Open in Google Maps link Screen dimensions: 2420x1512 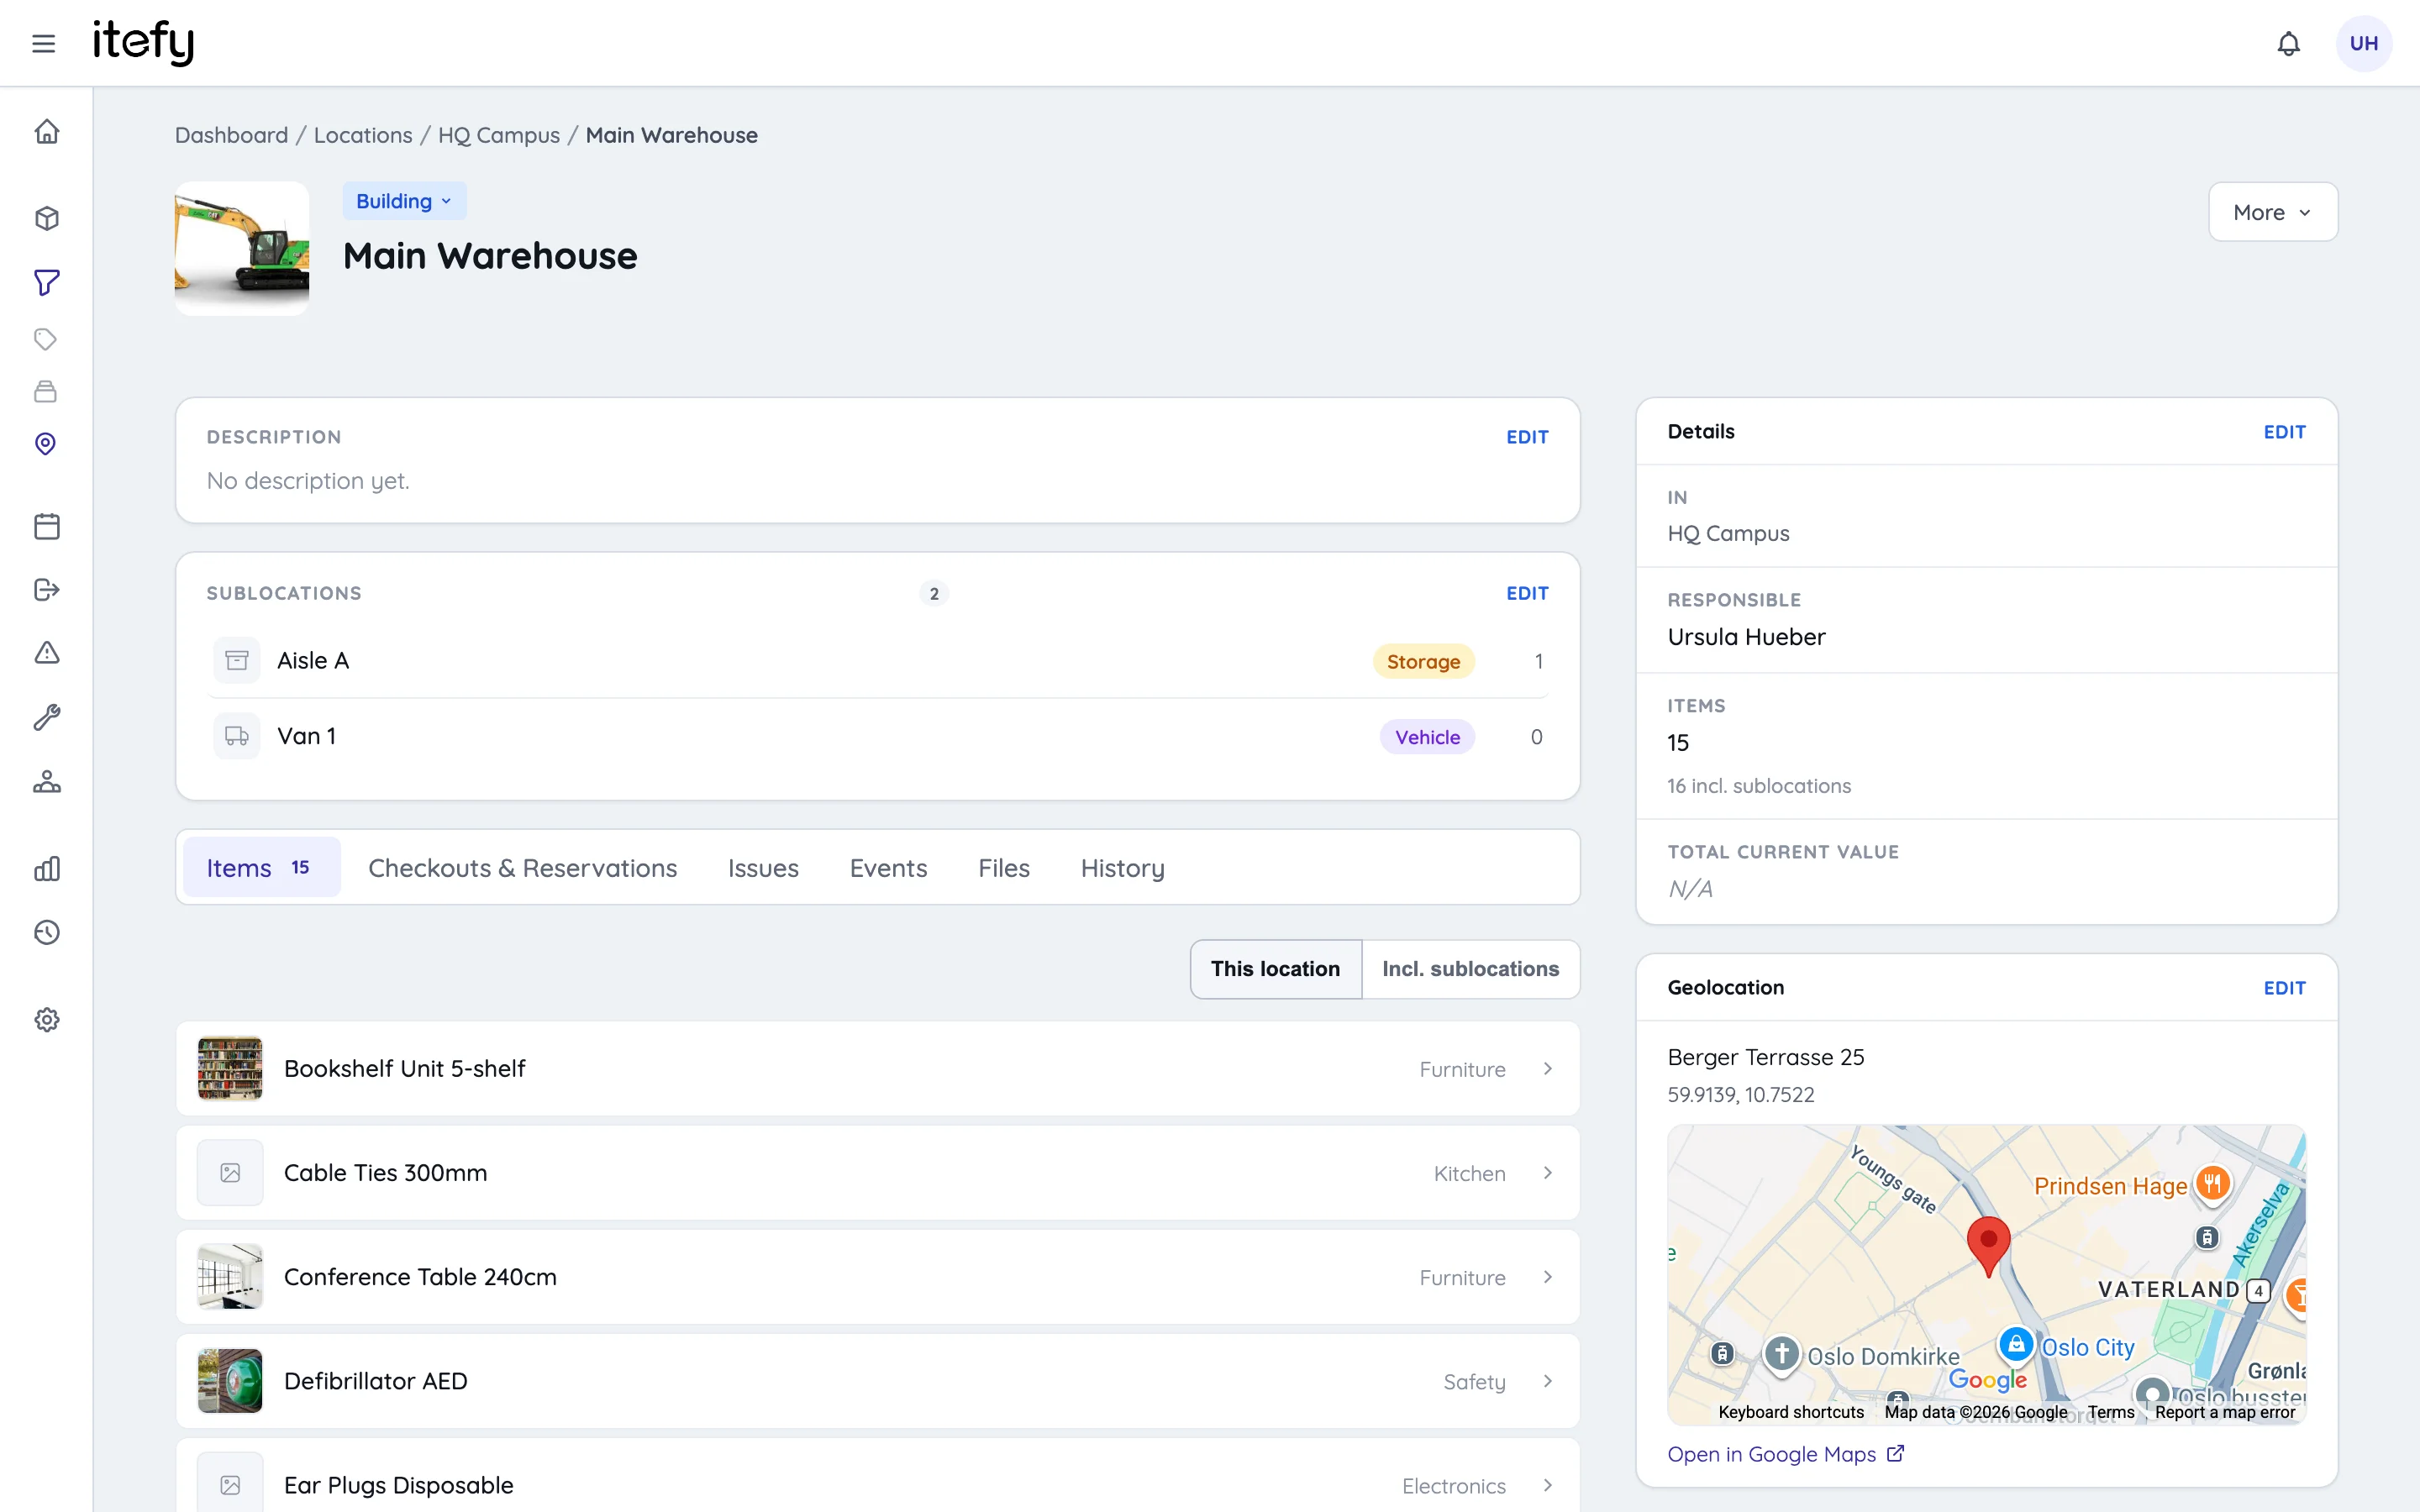[1786, 1454]
